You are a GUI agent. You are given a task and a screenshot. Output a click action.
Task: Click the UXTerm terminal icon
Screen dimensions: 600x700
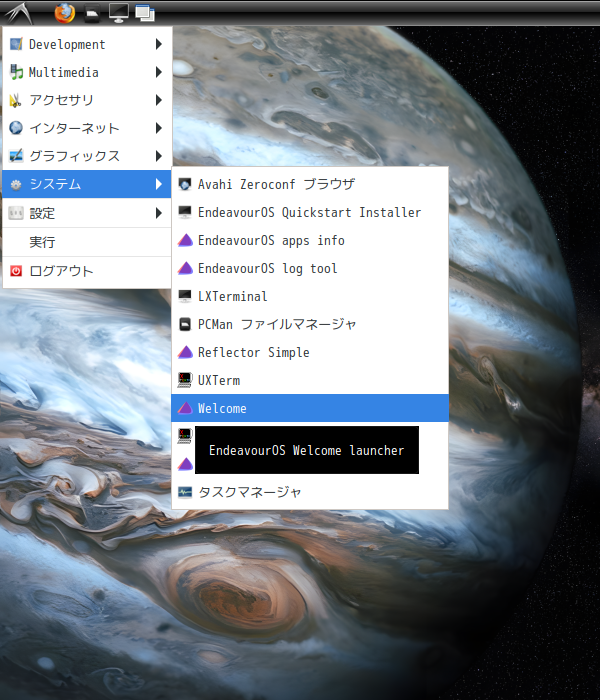coord(185,380)
